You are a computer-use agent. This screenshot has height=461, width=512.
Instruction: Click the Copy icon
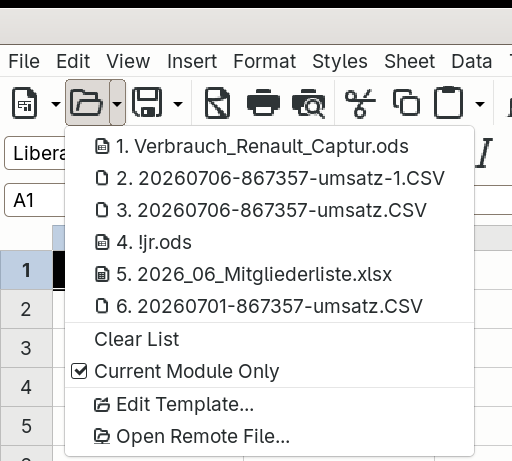coord(406,103)
